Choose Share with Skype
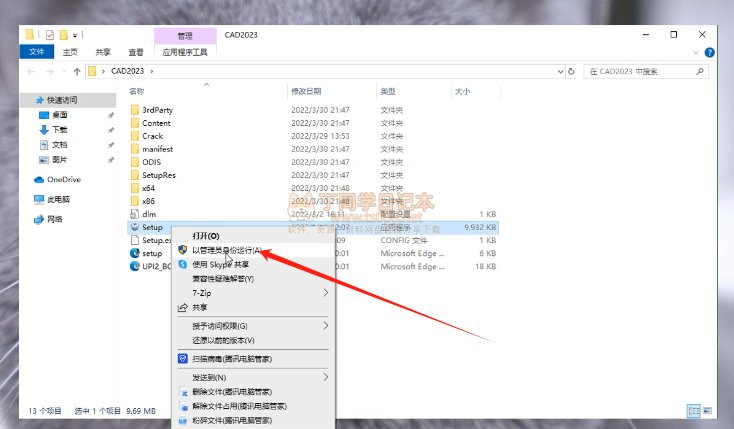Image resolution: width=734 pixels, height=429 pixels. 253,265
